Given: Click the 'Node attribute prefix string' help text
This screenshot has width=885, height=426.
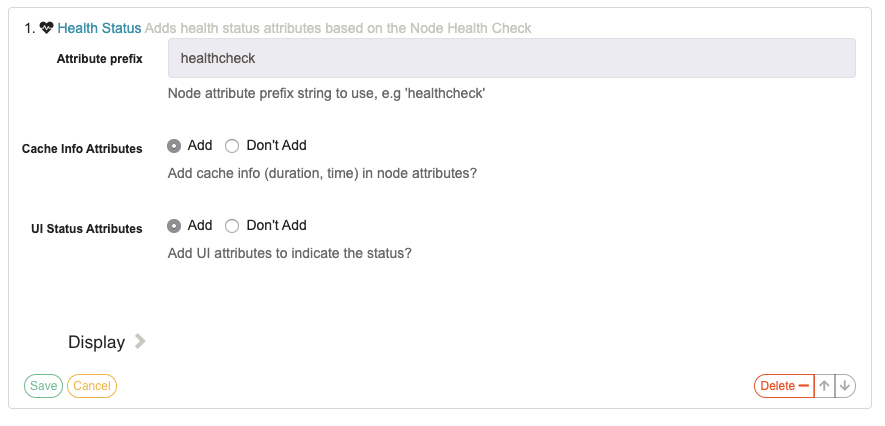Looking at the screenshot, I should point(326,93).
